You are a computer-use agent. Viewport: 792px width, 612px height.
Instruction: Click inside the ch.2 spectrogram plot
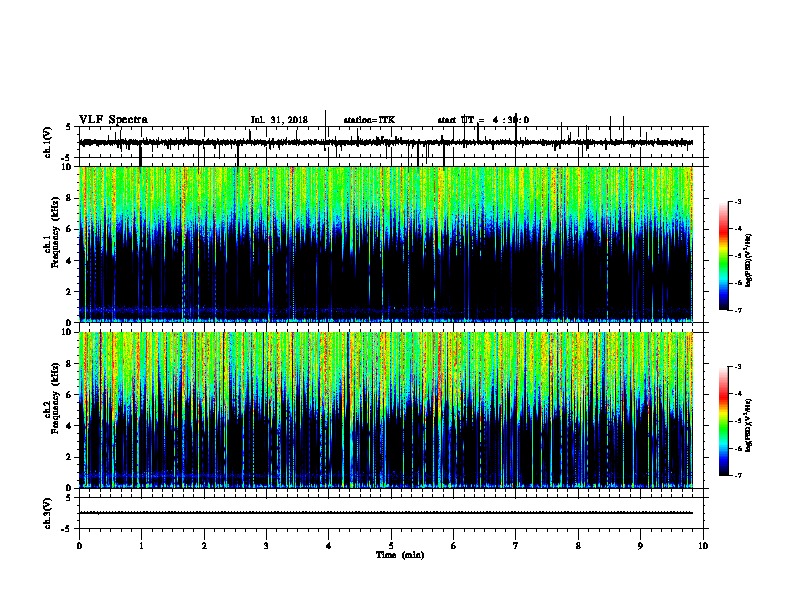pos(386,410)
